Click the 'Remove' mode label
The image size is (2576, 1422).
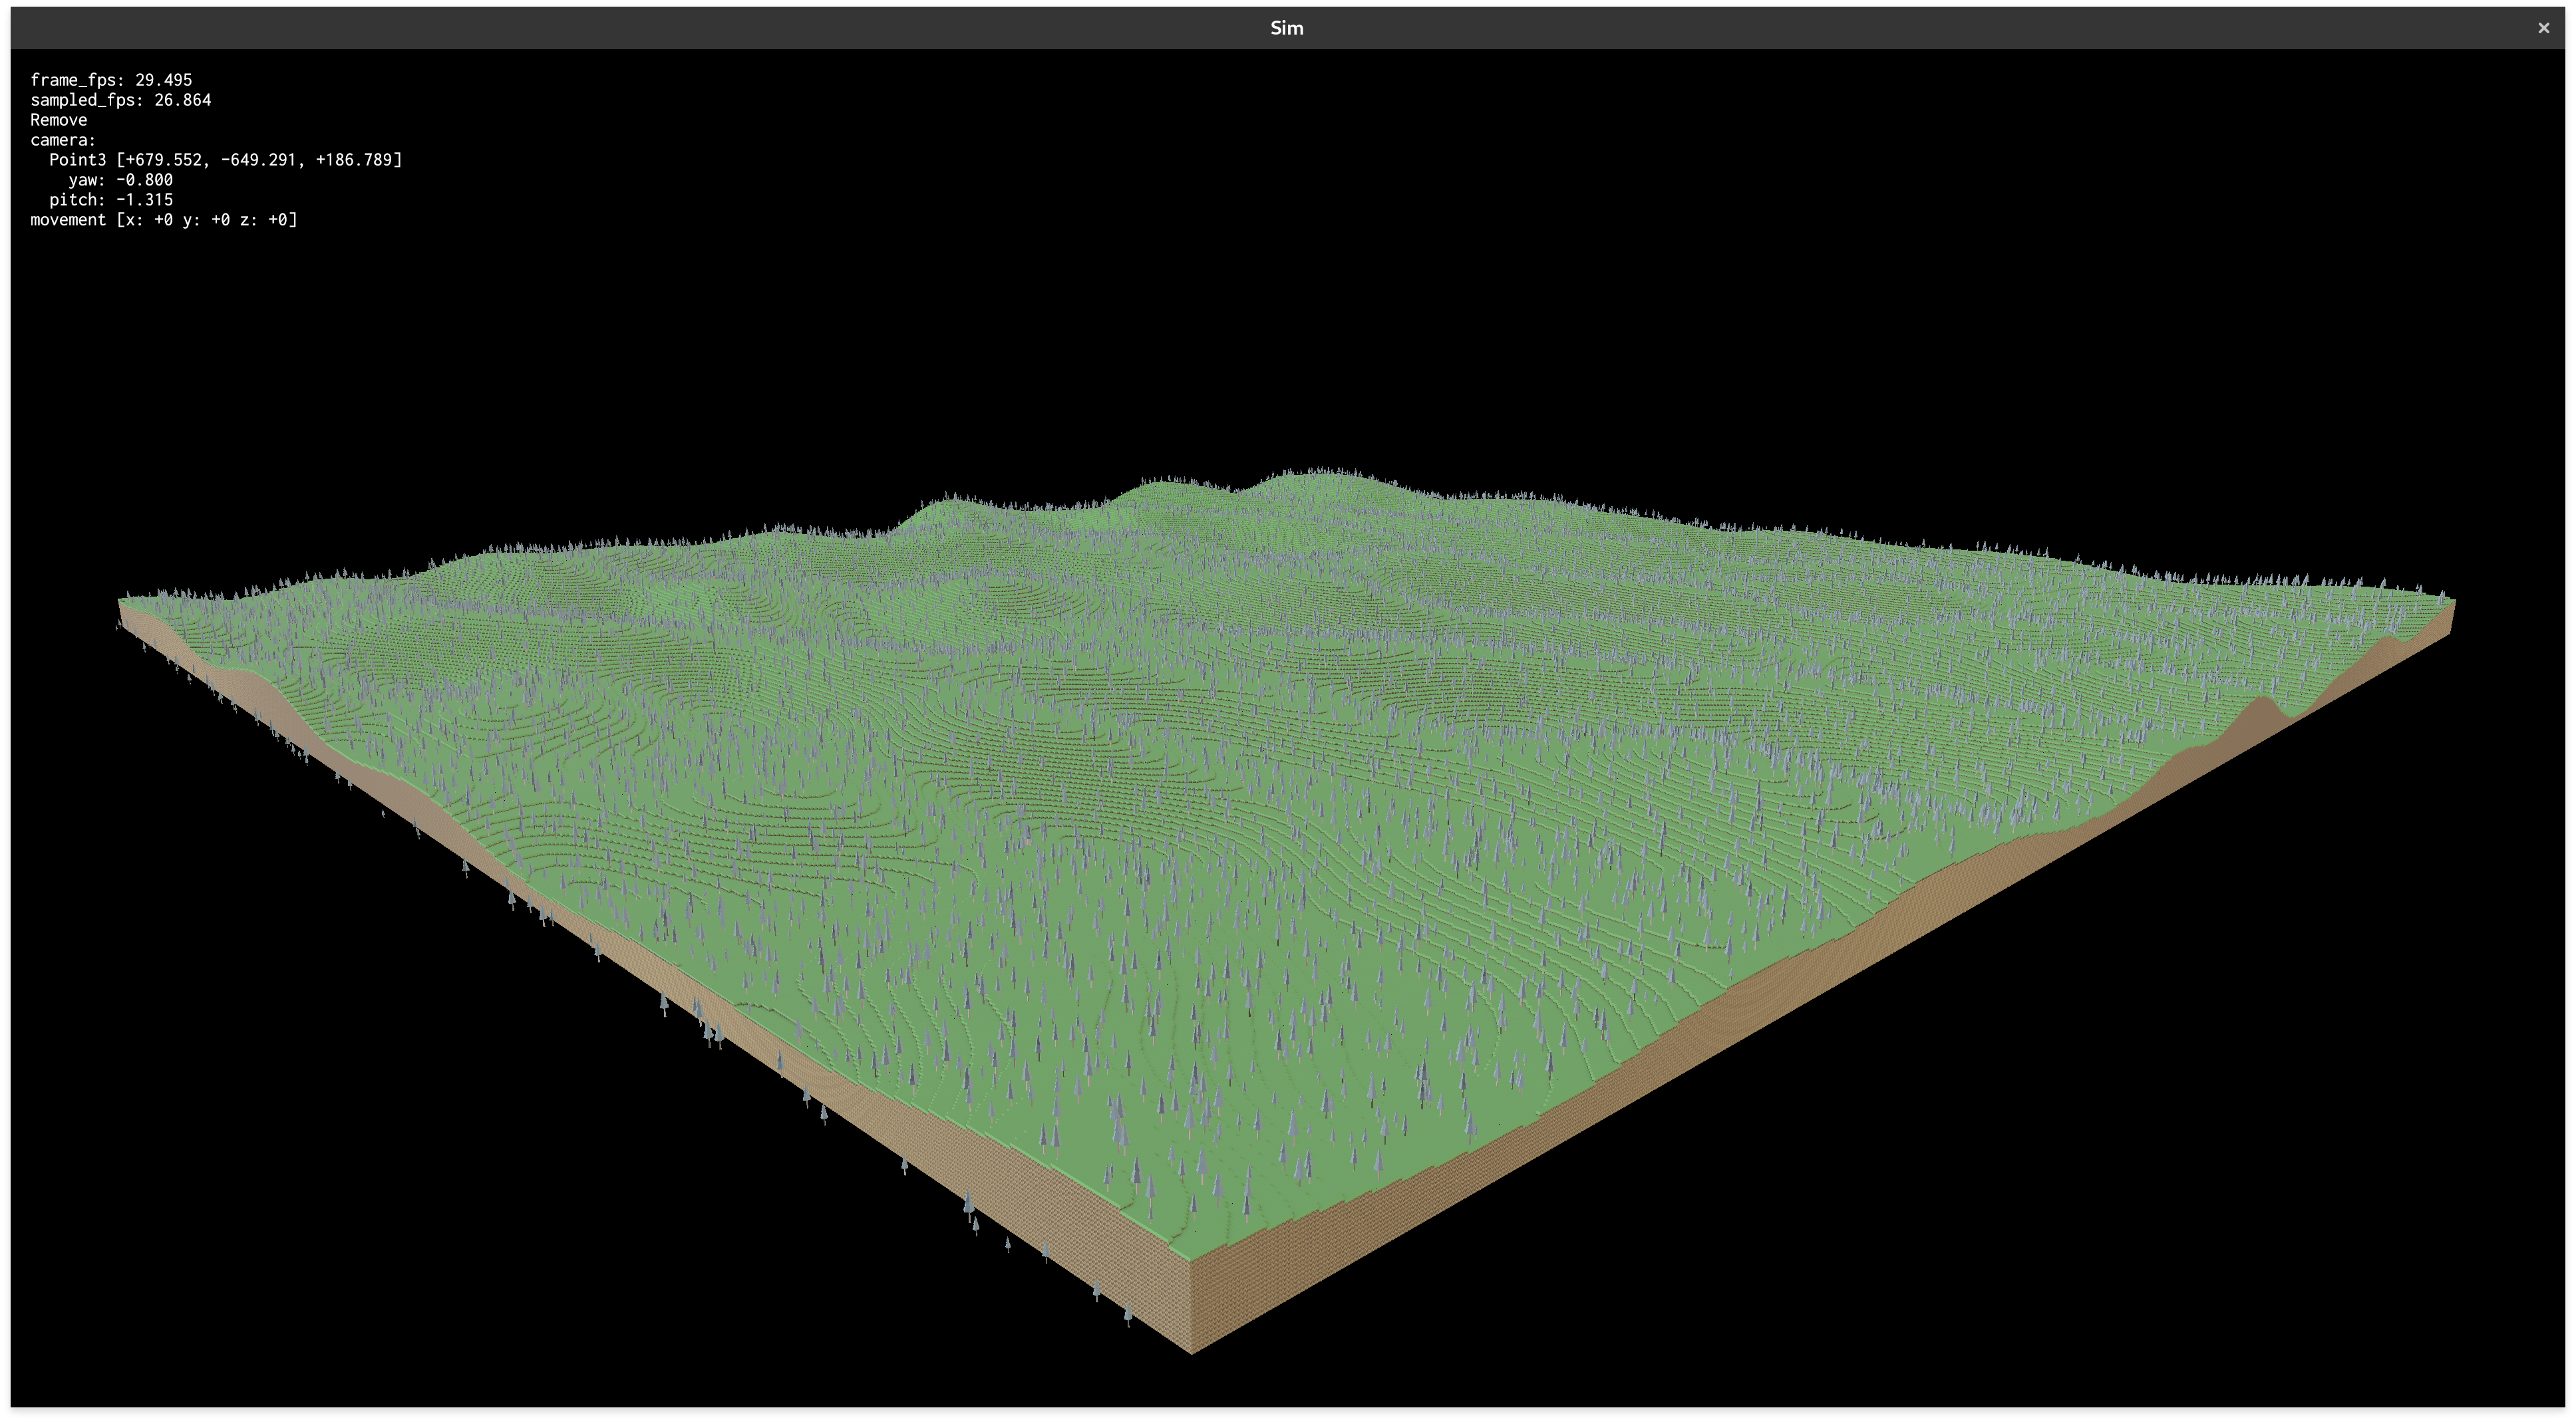tap(59, 120)
